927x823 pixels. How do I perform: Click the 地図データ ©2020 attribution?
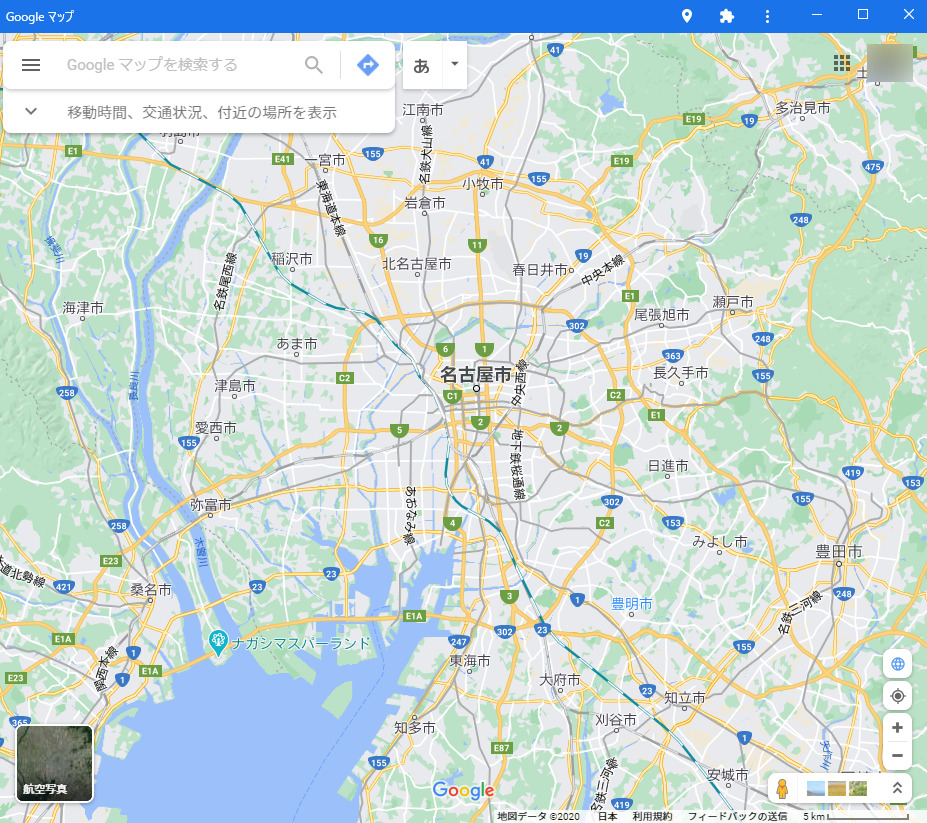click(538, 816)
